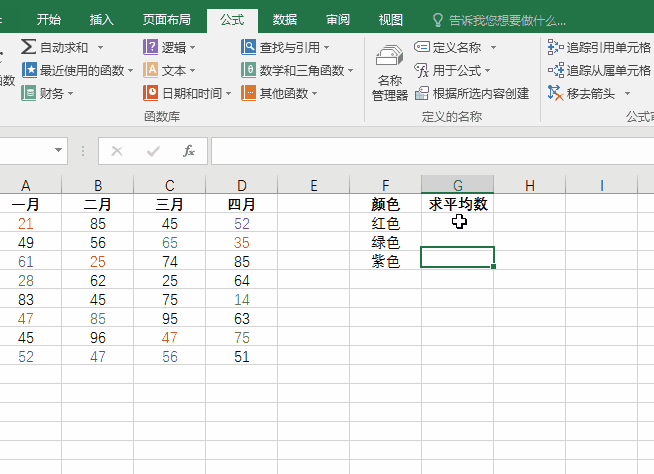Click Create from Selection (根据所选内容创建) icon

422,93
